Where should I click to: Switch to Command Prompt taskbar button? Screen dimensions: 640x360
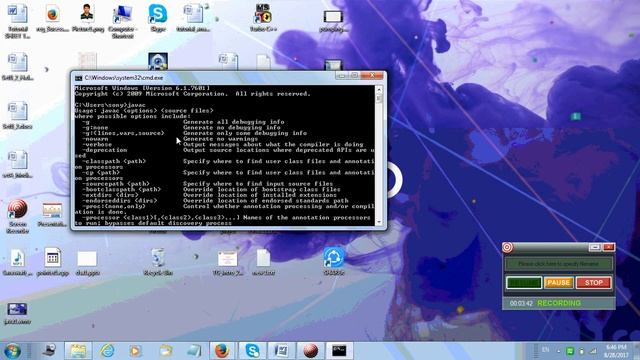(x=340, y=351)
